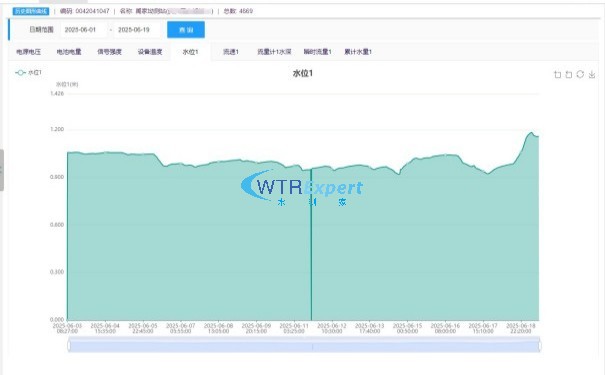Click the zoom reset (undo zoom) chart icon
The height and width of the screenshot is (375, 605).
coord(569,74)
